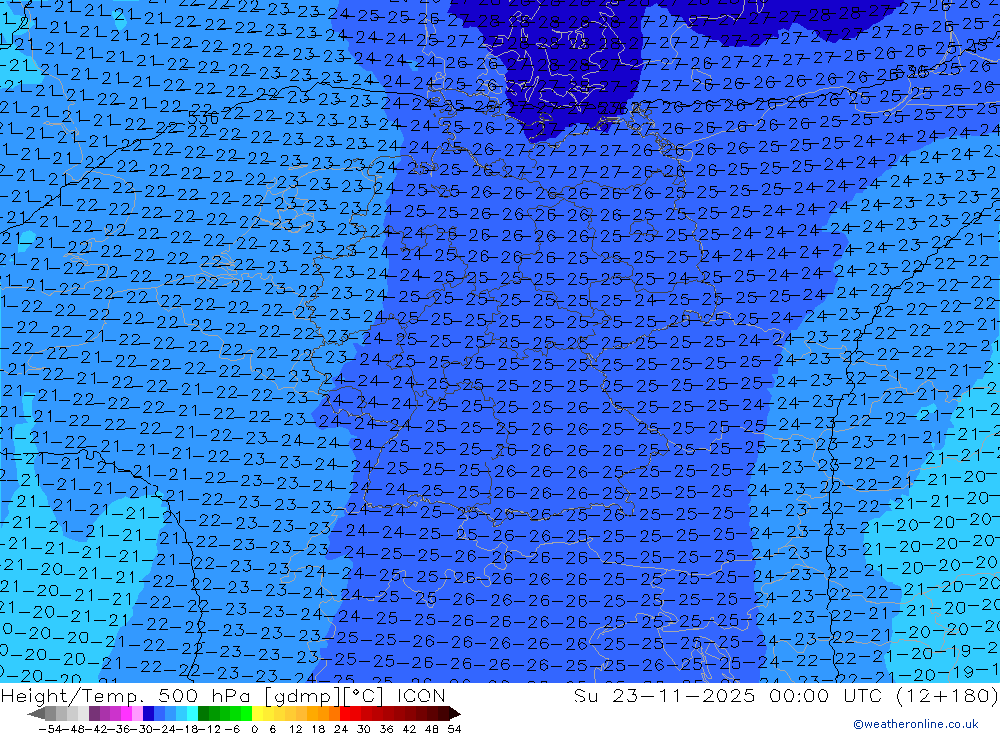The width and height of the screenshot is (1000, 733).
Task: Select the bright red swatch at 24
Action: [345, 714]
